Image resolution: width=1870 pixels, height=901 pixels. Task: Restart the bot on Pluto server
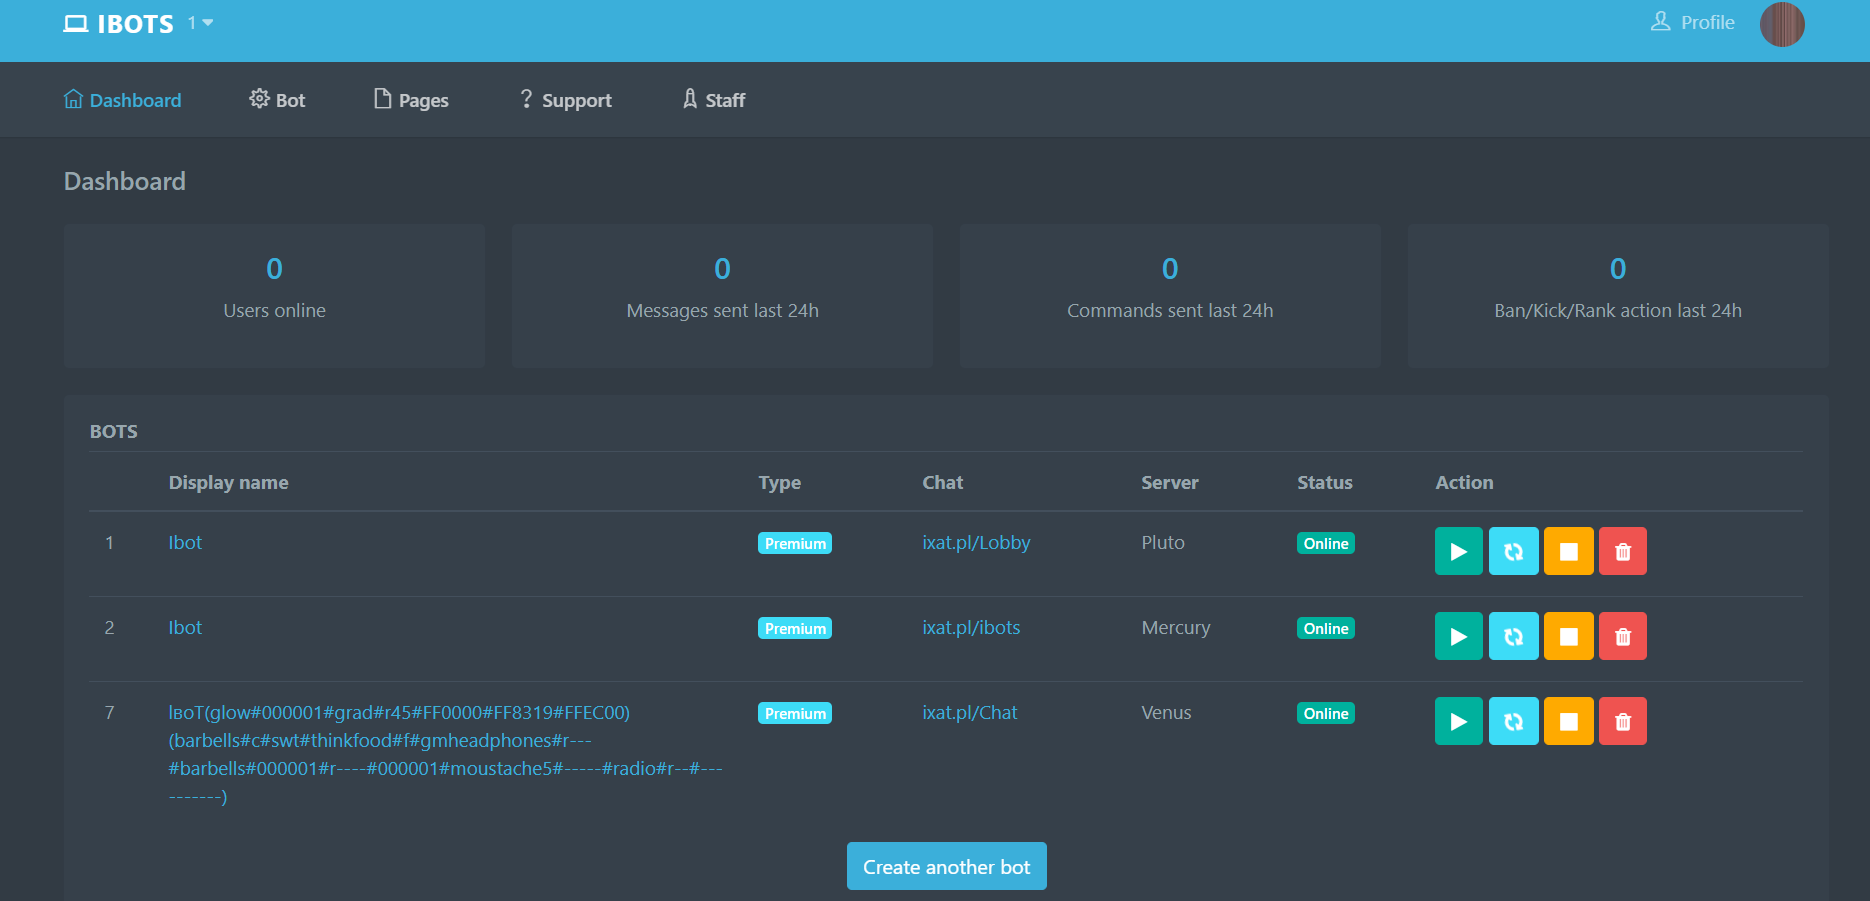[x=1513, y=551]
